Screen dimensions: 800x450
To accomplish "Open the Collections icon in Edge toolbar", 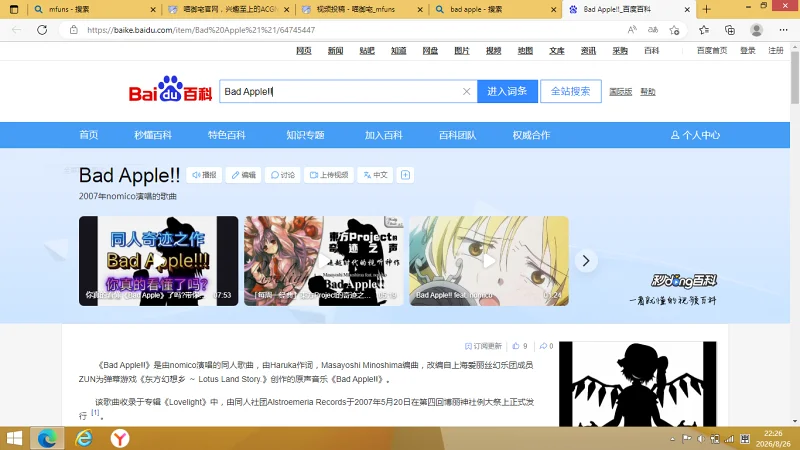I will click(730, 30).
